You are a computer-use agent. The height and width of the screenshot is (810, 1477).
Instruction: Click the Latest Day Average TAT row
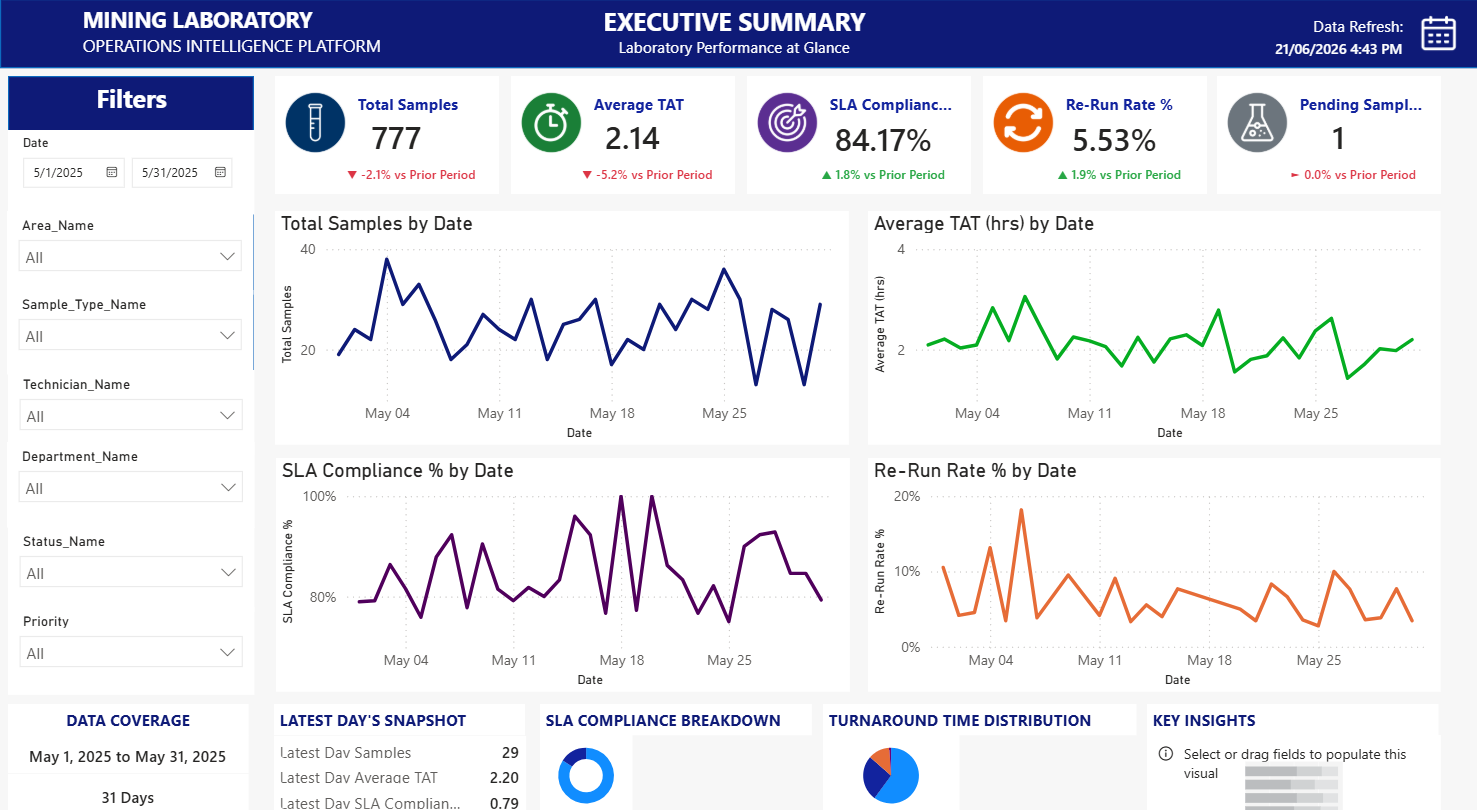pyautogui.click(x=399, y=778)
